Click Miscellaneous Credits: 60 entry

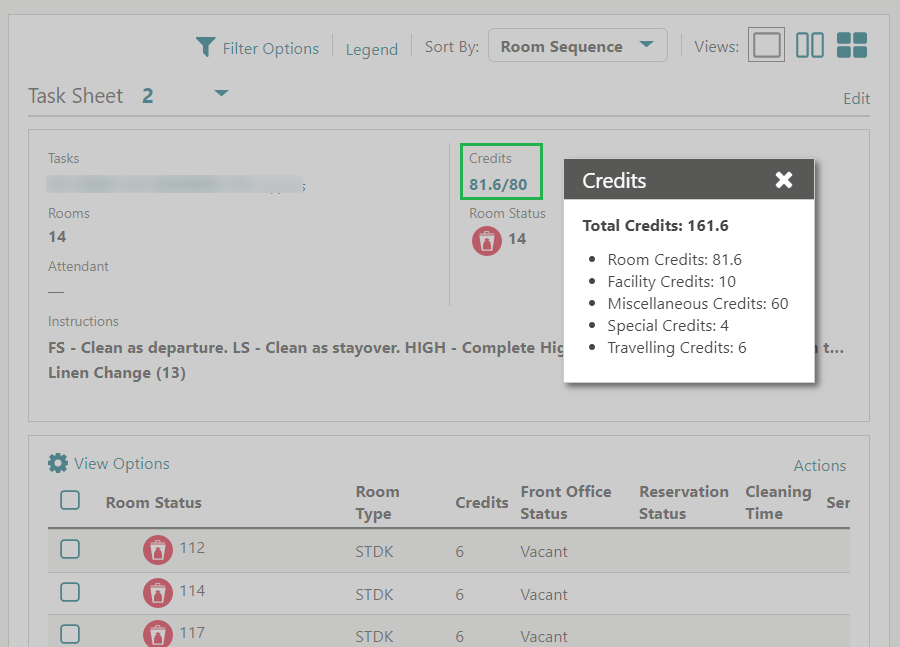[x=698, y=303]
